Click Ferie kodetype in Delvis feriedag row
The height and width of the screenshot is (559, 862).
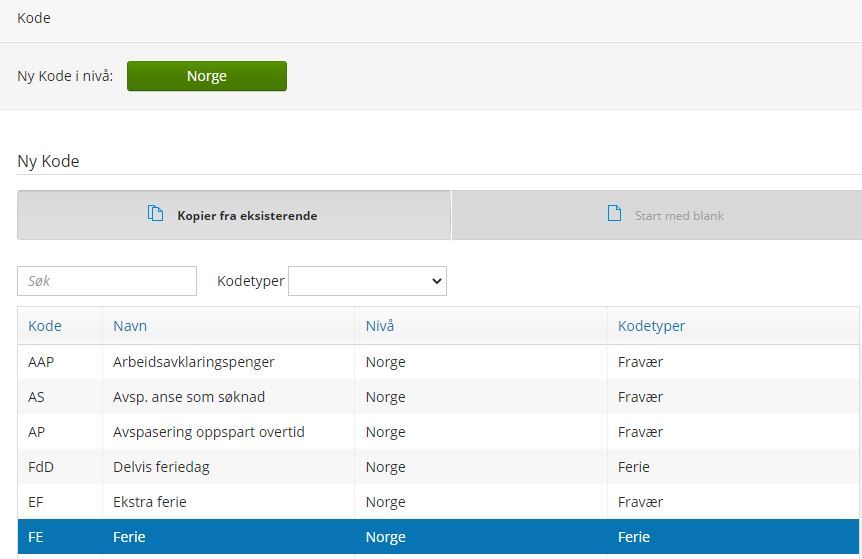(x=634, y=467)
